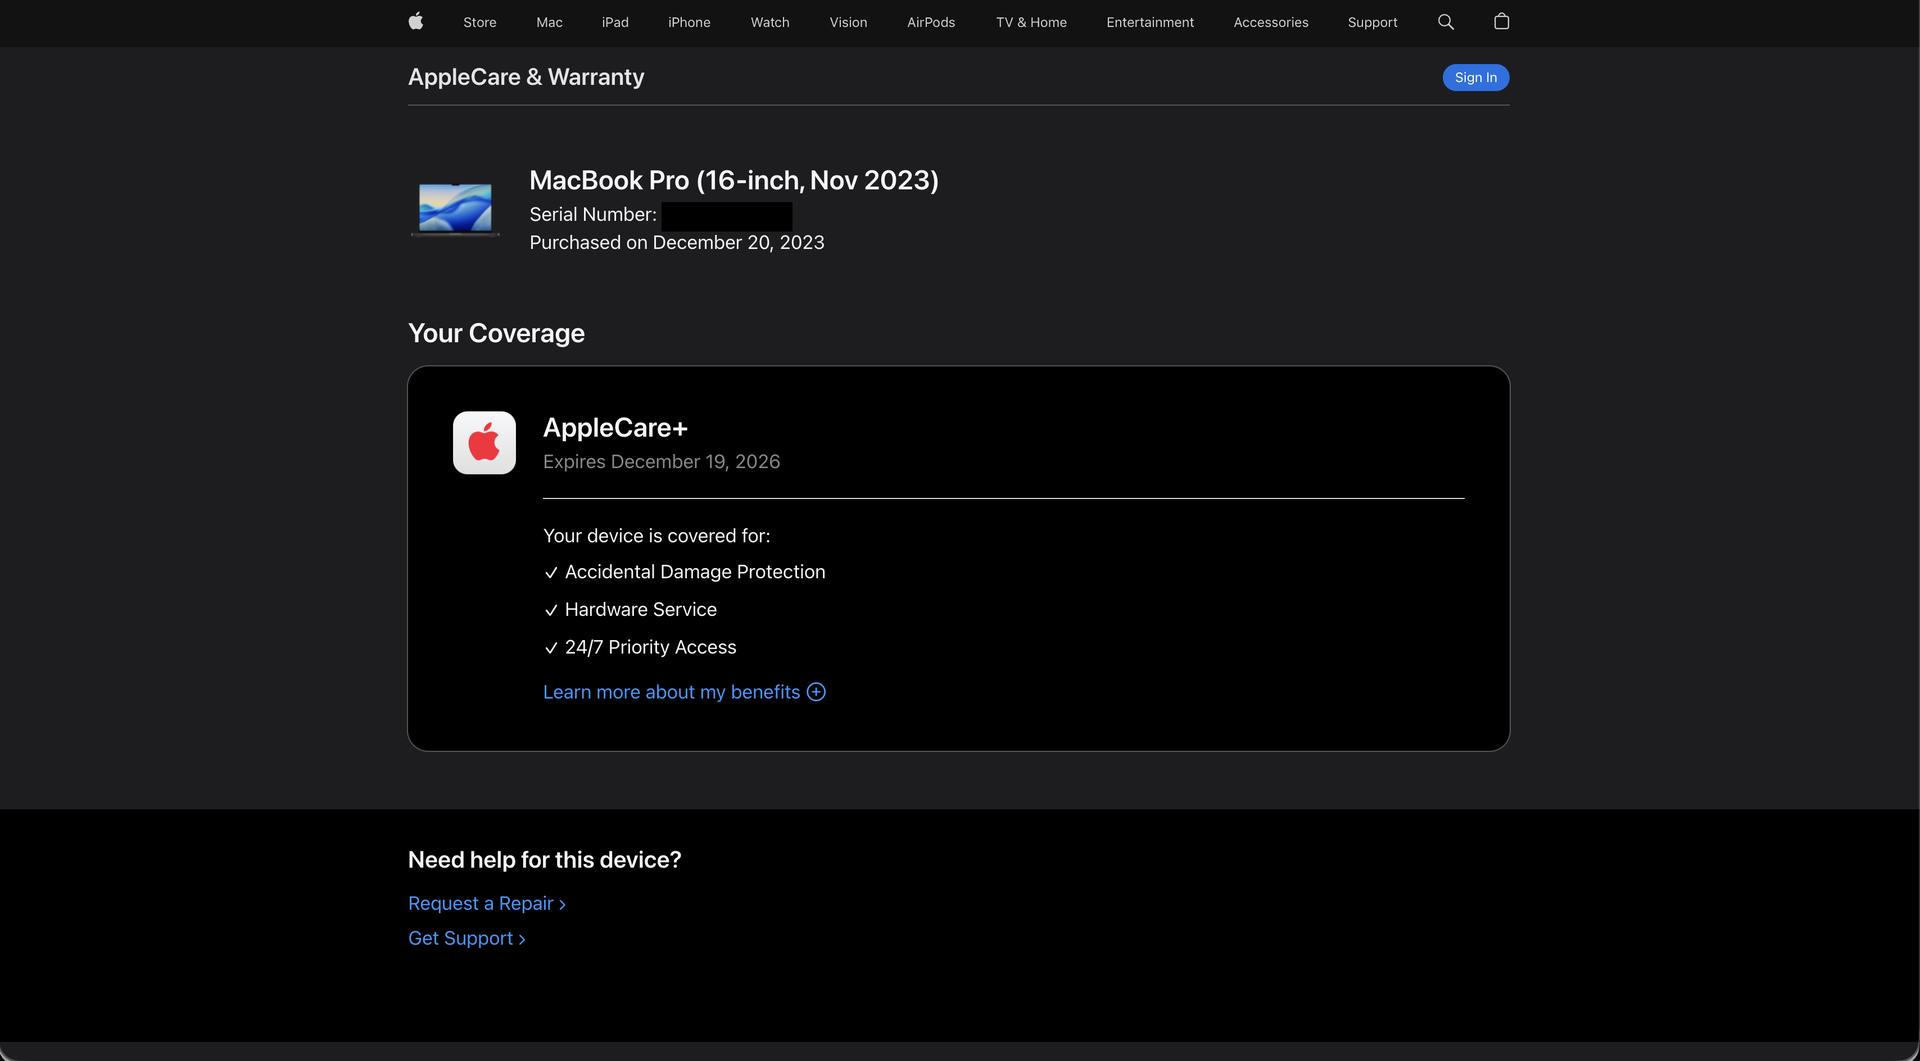1920x1061 pixels.
Task: Click the MacBook Pro (16-inch, Nov 2023) title
Action: [x=734, y=180]
